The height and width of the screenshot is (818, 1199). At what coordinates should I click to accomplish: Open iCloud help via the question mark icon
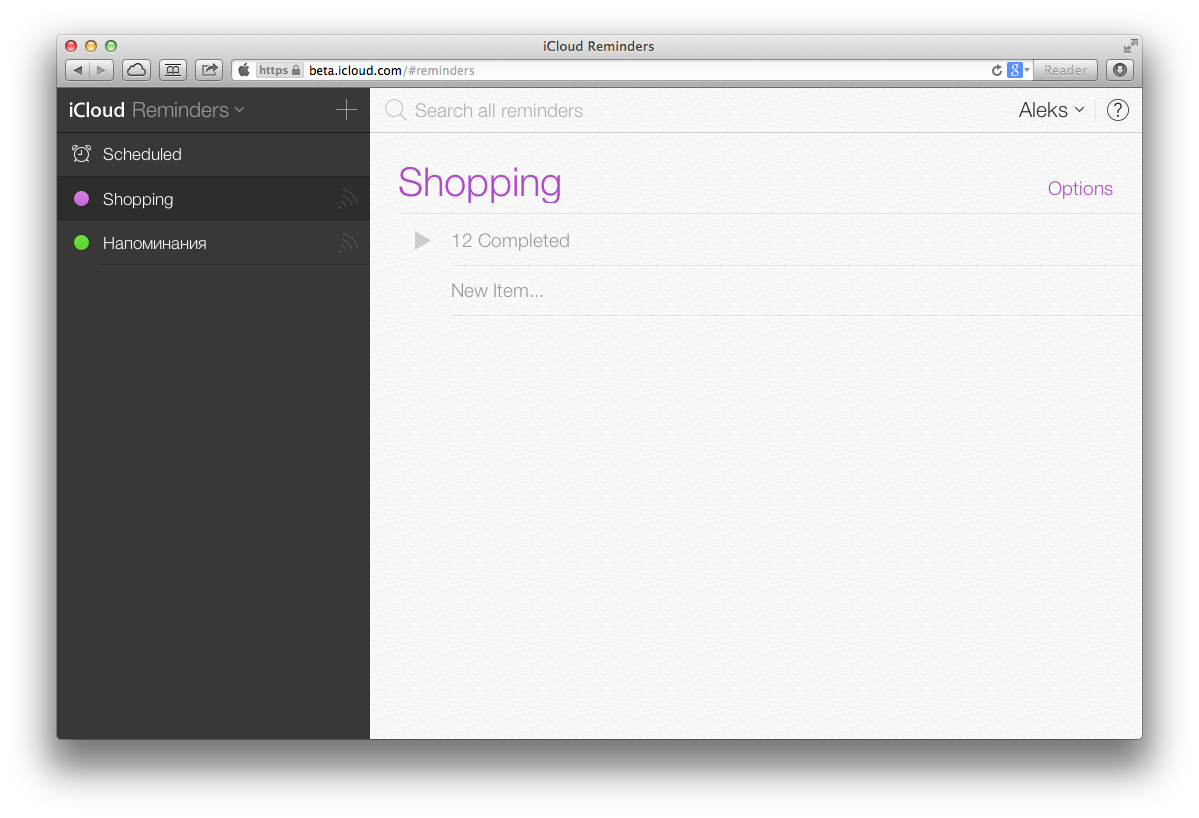coord(1117,110)
